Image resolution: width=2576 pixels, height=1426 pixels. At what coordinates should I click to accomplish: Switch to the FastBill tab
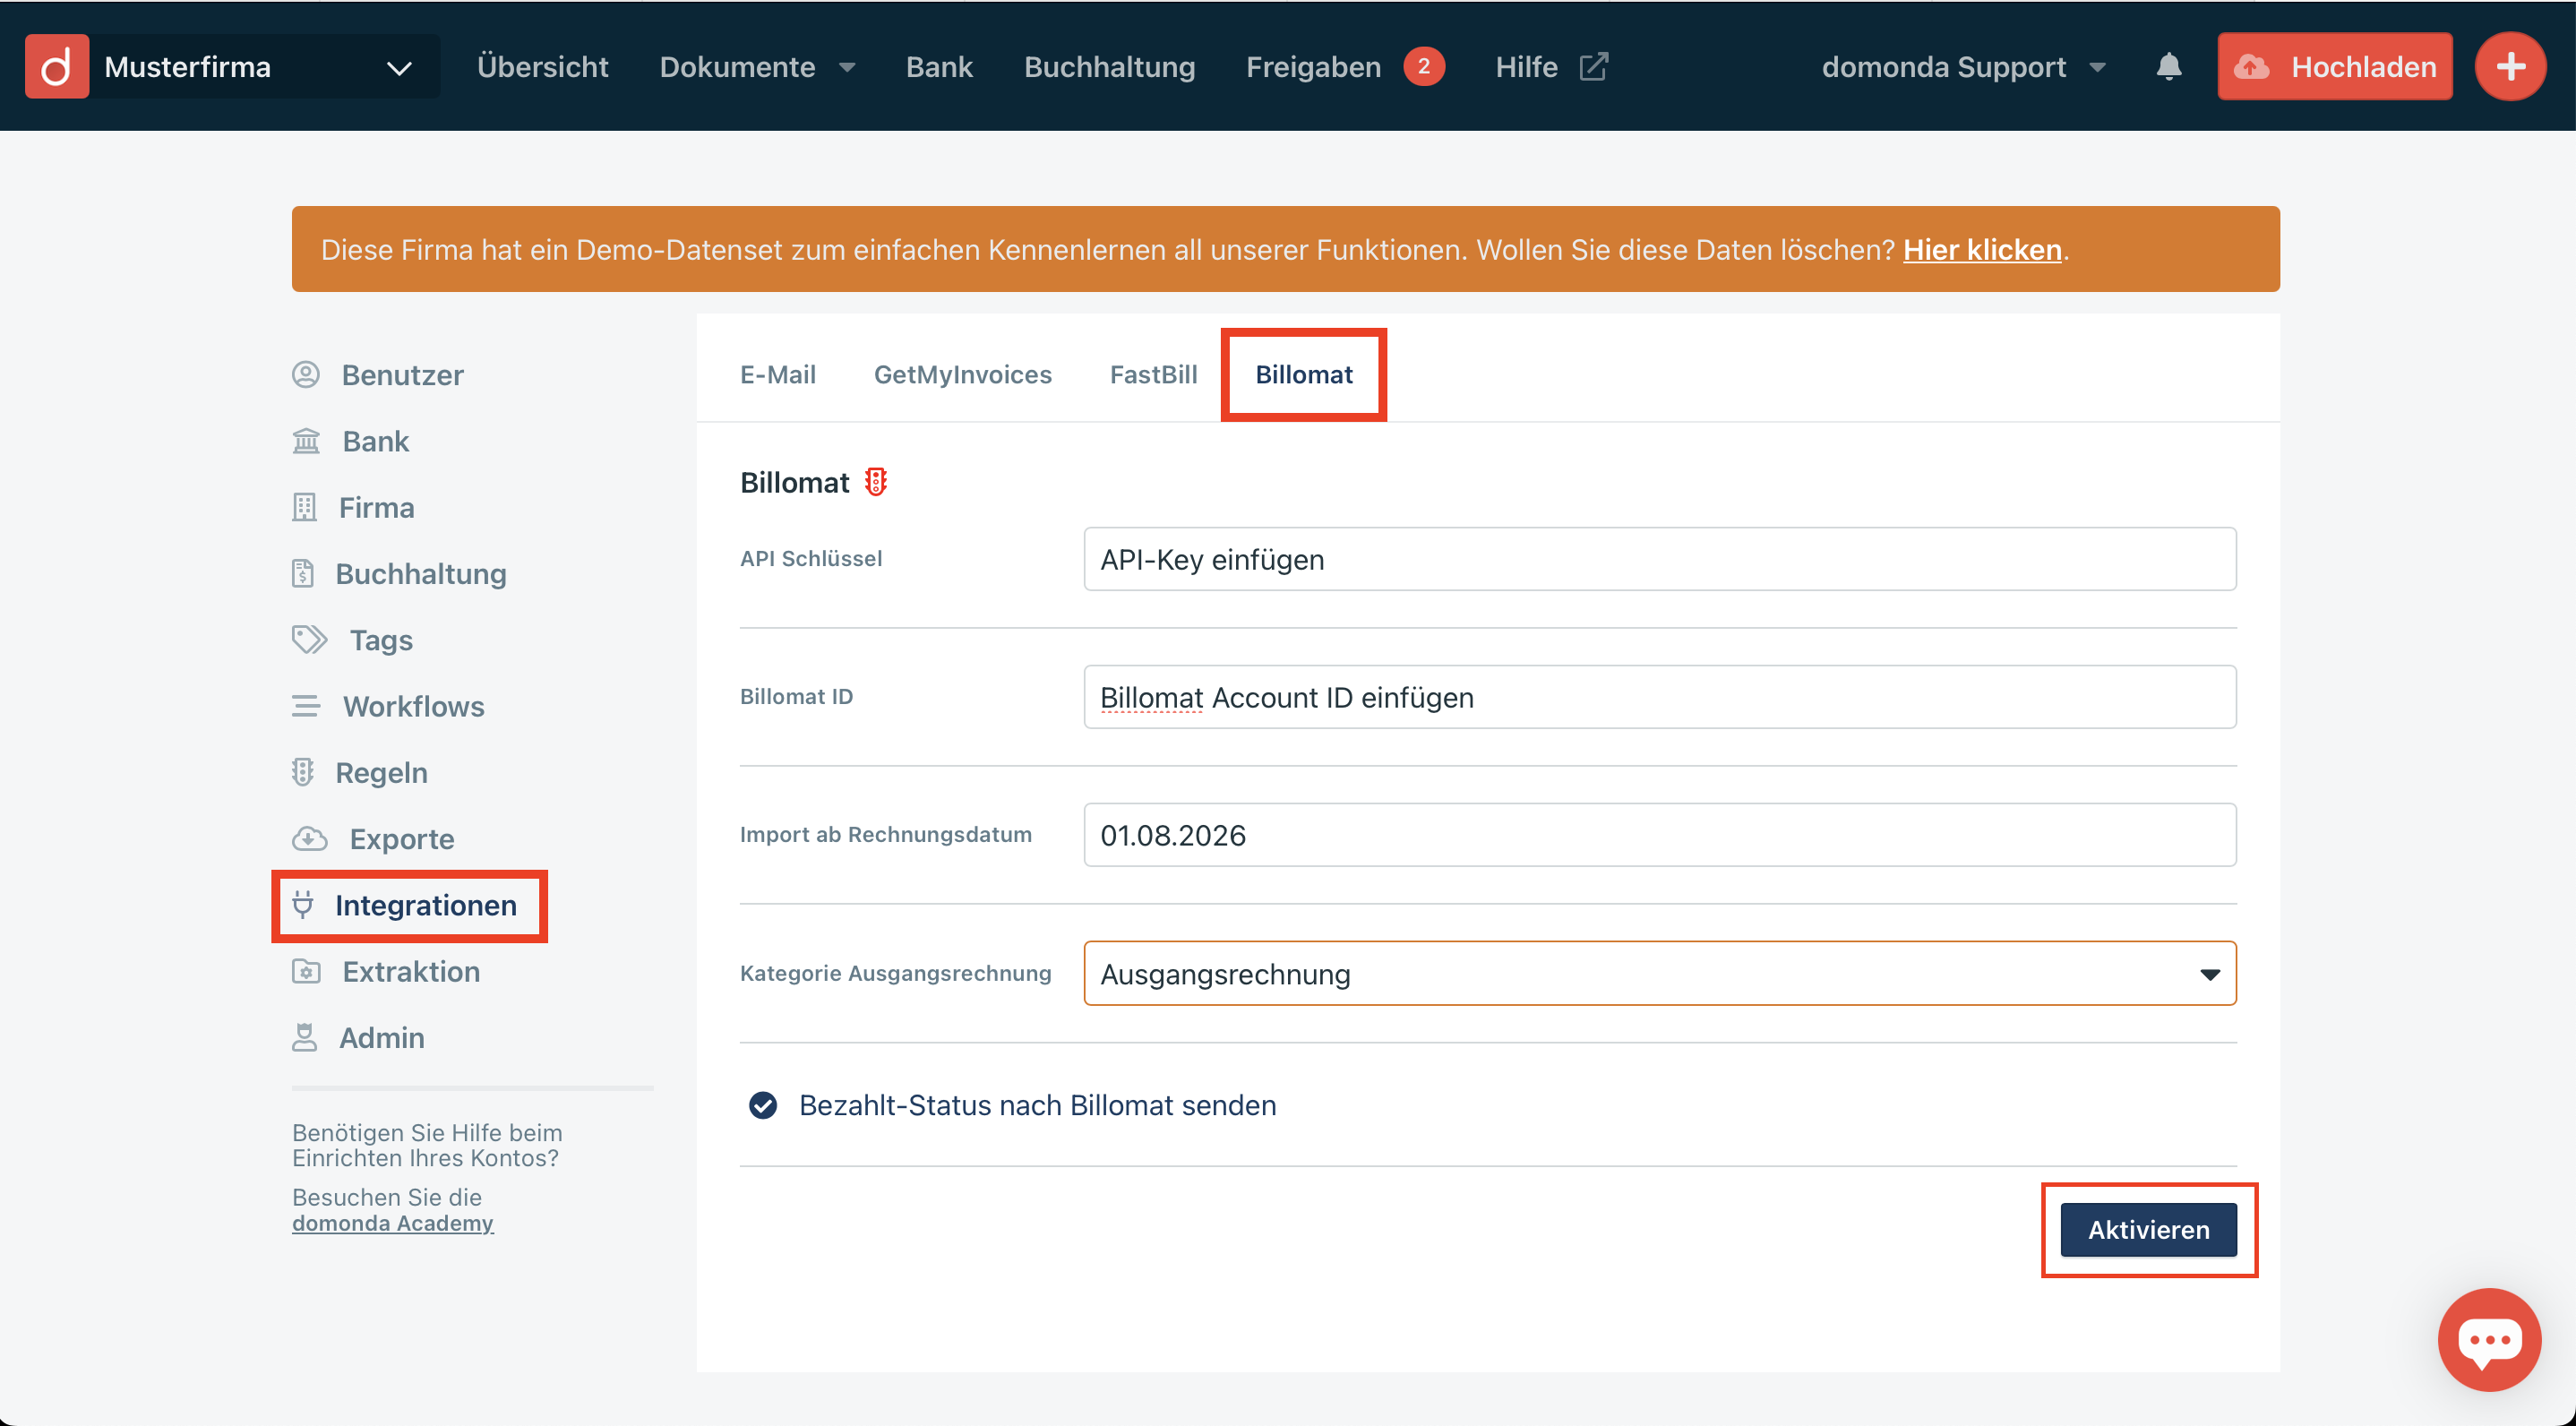(x=1153, y=374)
